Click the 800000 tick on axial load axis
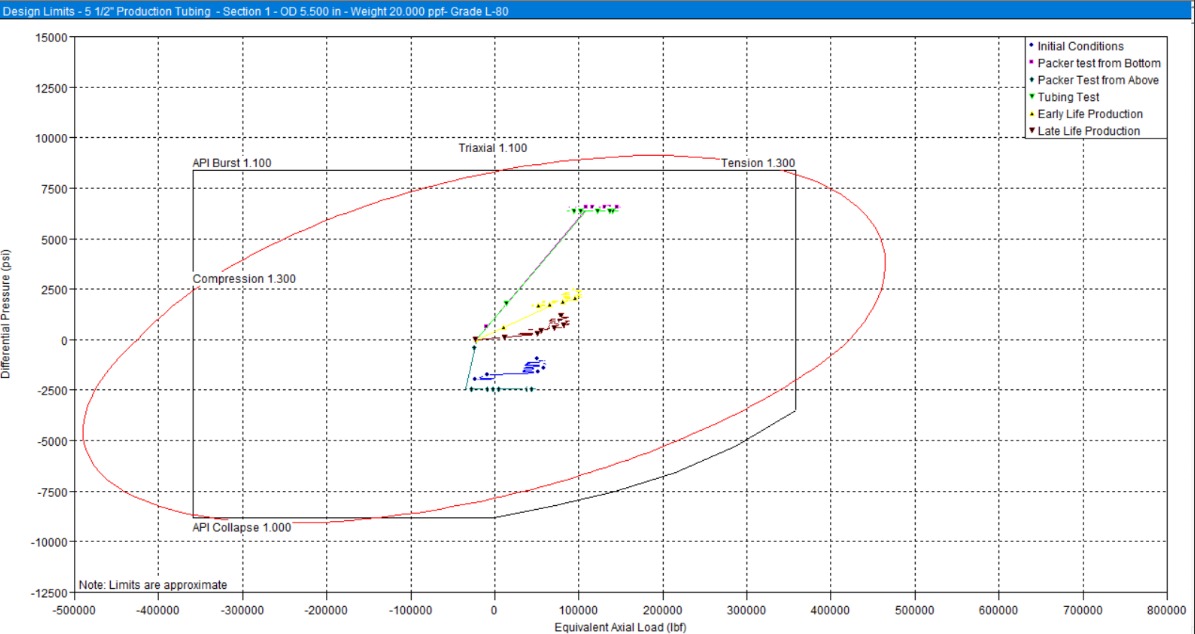 1167,609
